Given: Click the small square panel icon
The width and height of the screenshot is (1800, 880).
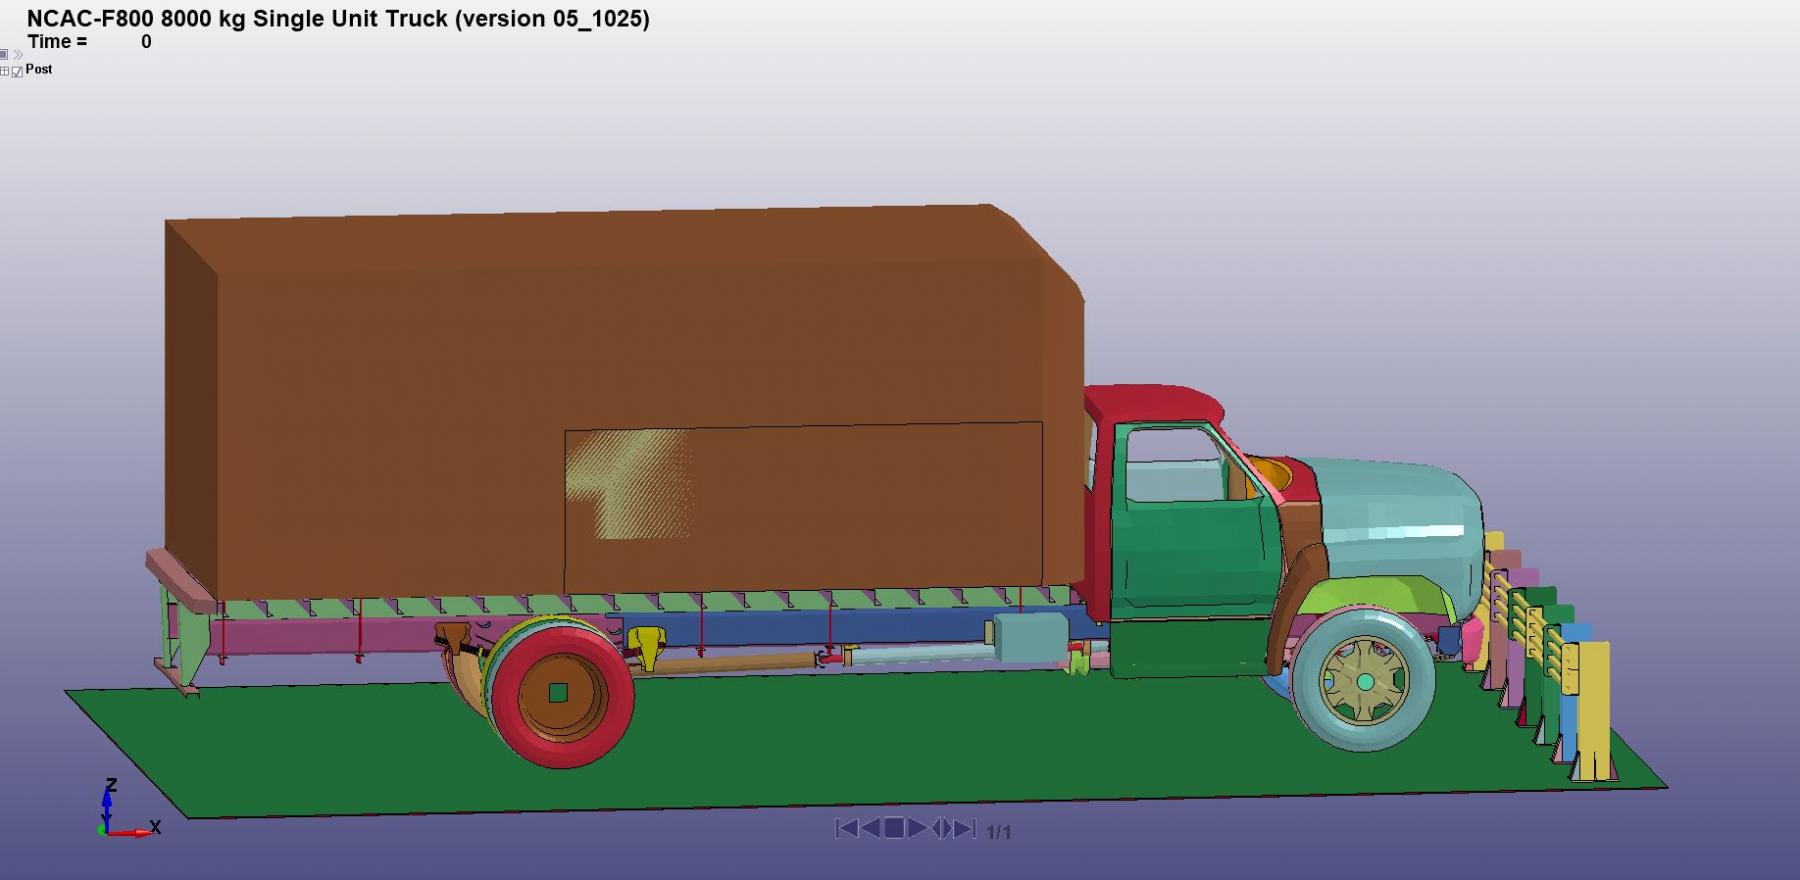Looking at the screenshot, I should [4, 55].
